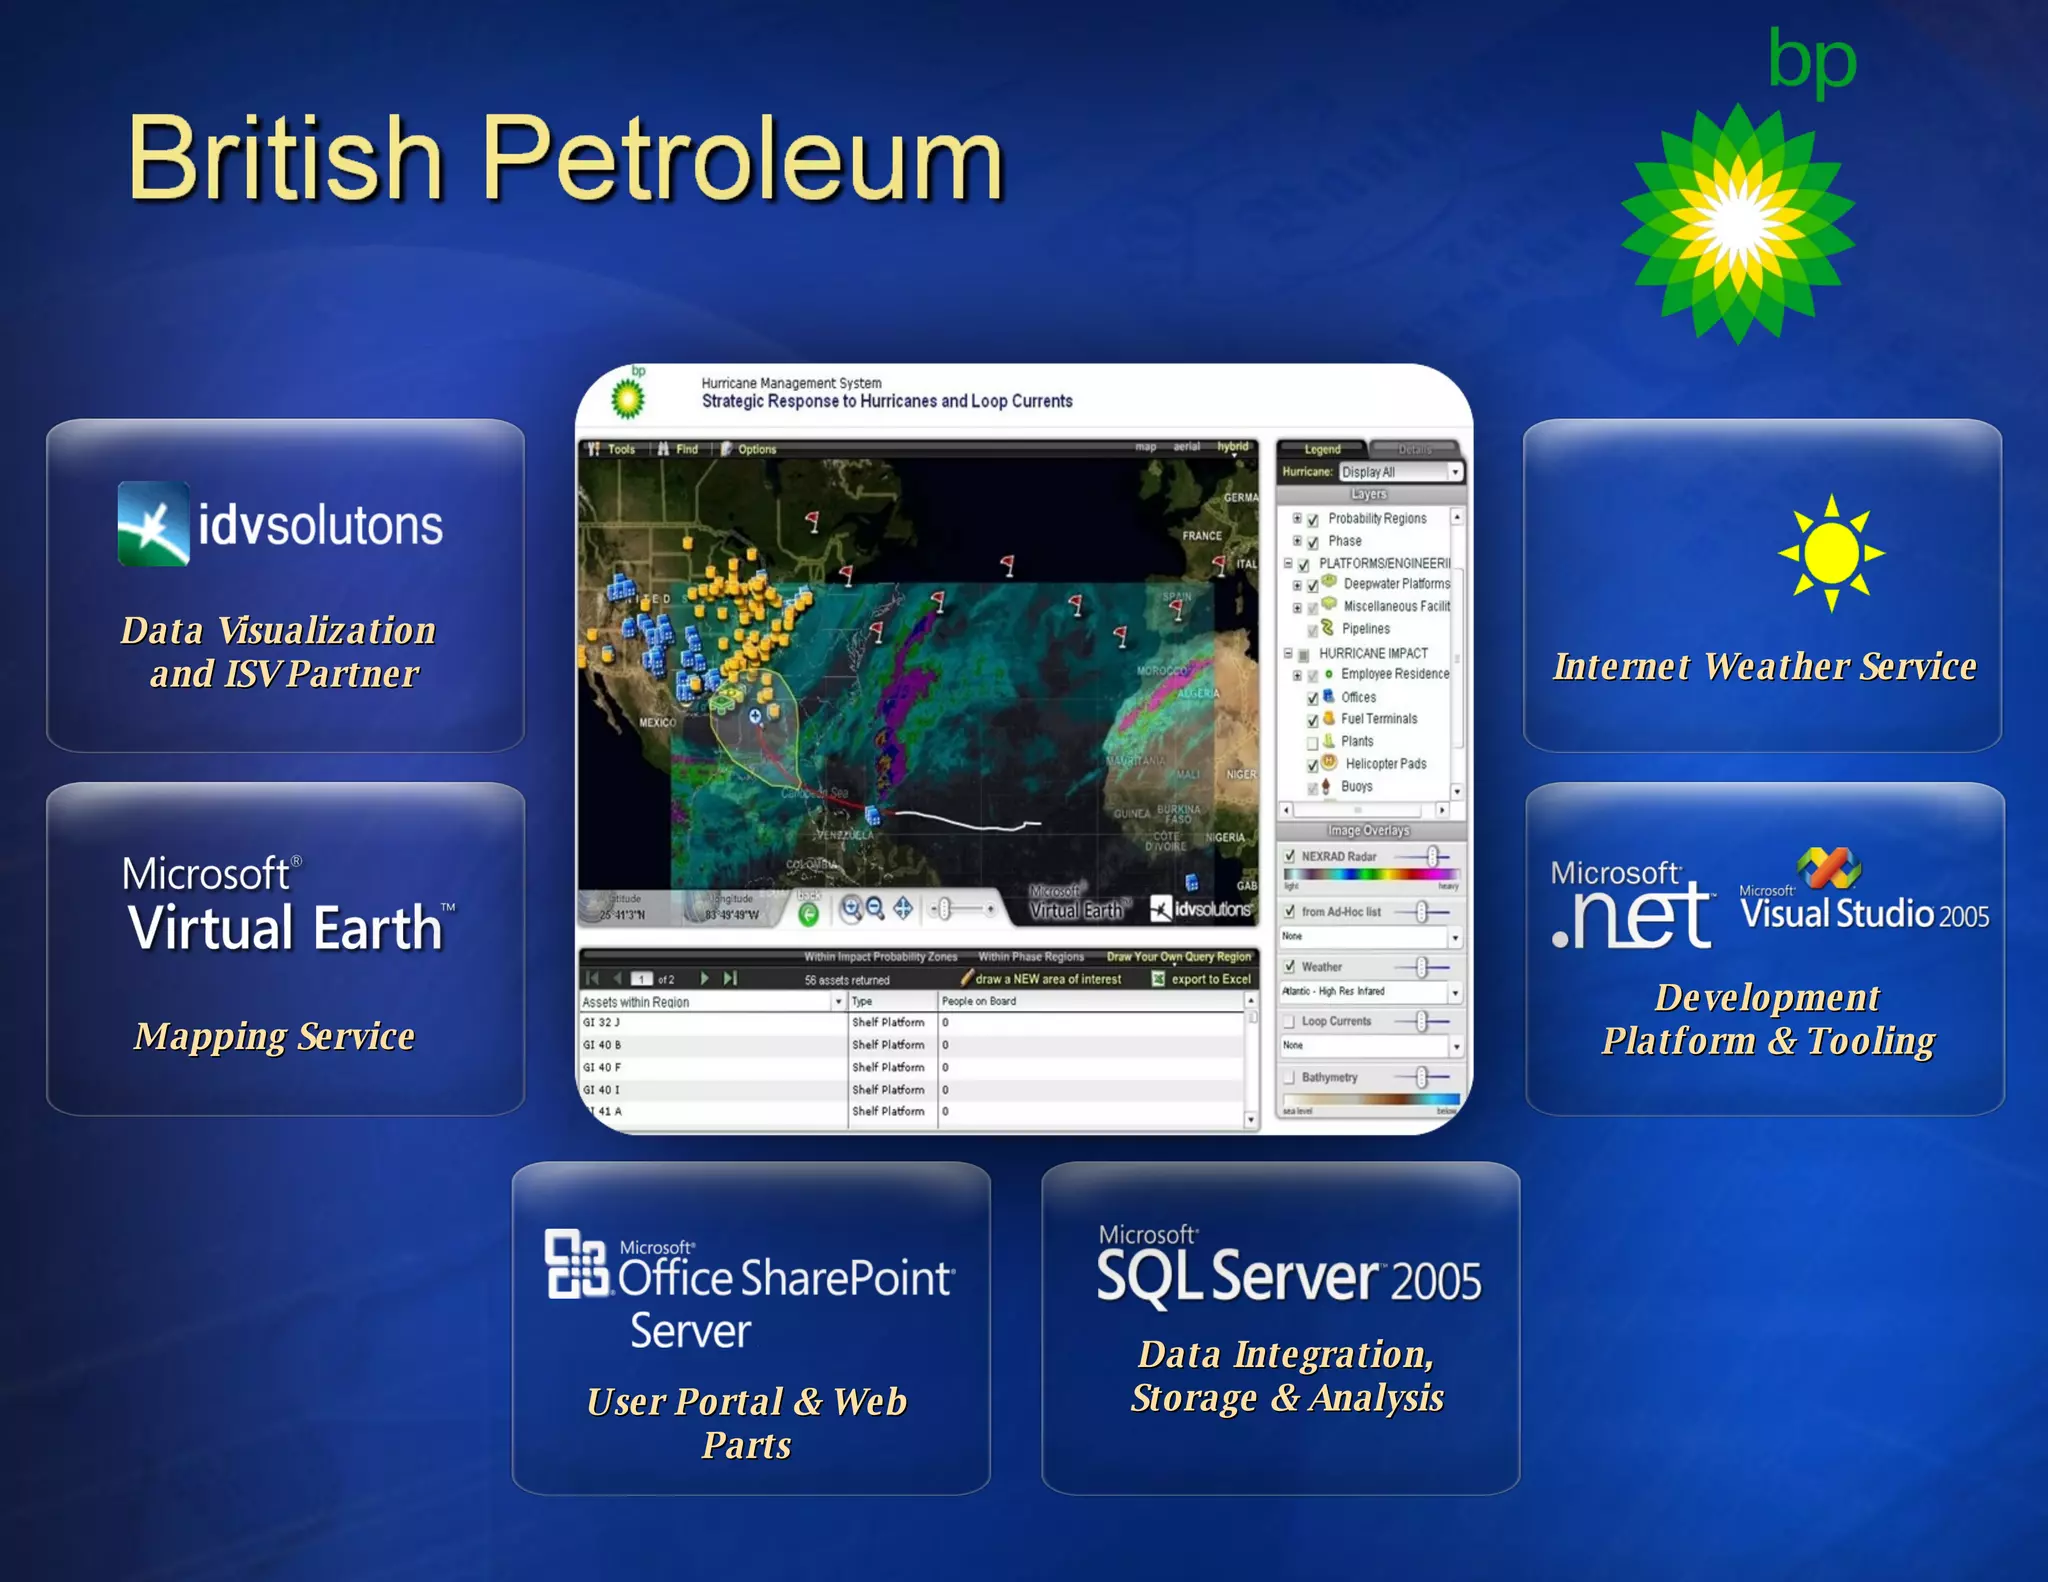Click the zoom out magnifier icon

pyautogui.click(x=875, y=908)
